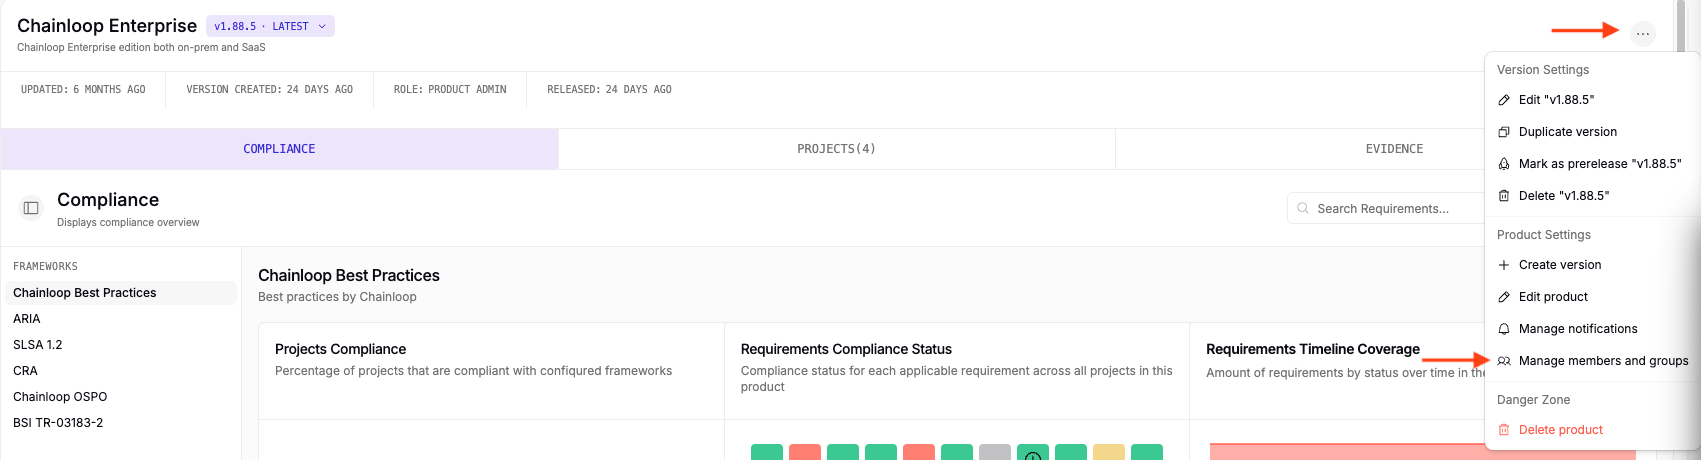
Task: Click the FRAMEWORKS sidebar heading
Action: tap(45, 267)
